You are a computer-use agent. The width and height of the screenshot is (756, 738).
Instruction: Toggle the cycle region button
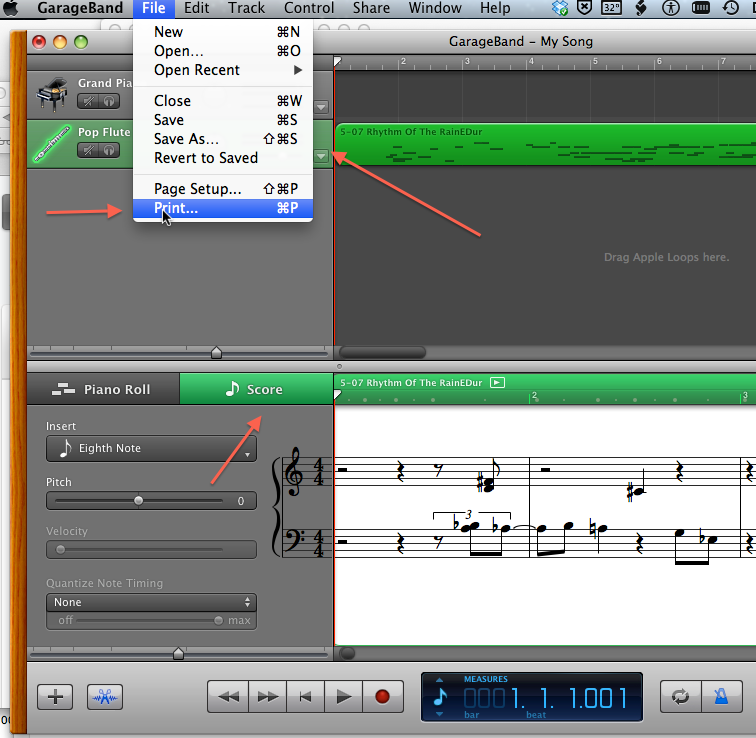pyautogui.click(x=680, y=697)
